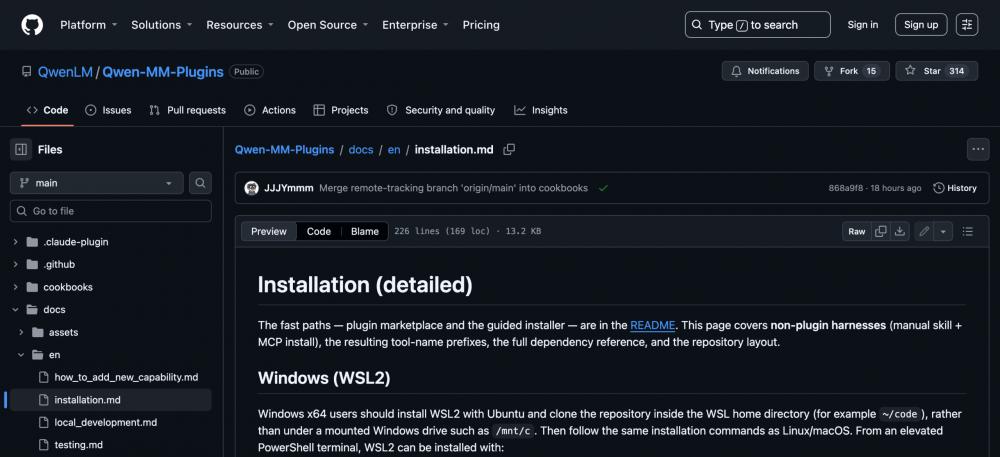Download the raw file
Viewport: 1000px width, 457px height.
point(899,231)
